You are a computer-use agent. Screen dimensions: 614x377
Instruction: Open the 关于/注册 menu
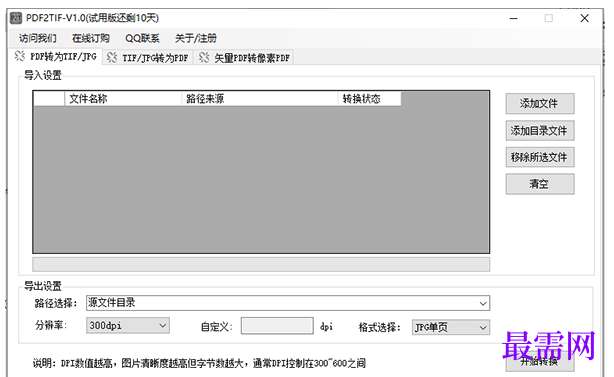(x=195, y=38)
